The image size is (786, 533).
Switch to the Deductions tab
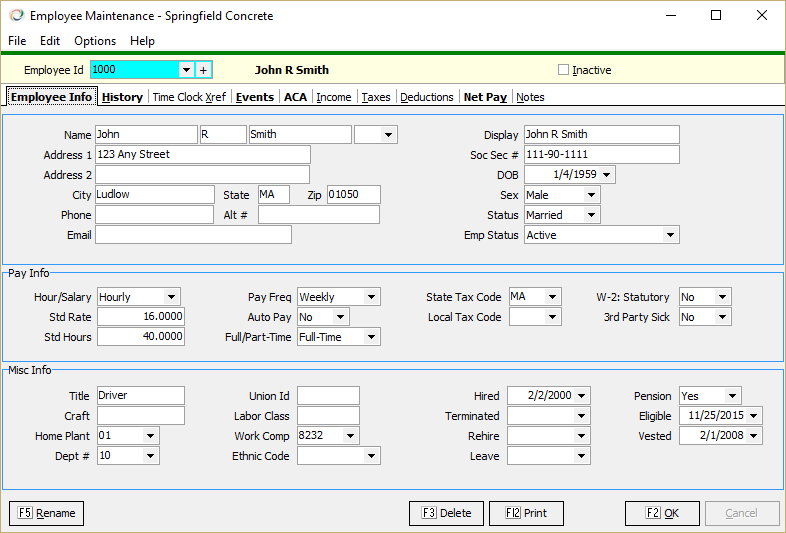[427, 97]
